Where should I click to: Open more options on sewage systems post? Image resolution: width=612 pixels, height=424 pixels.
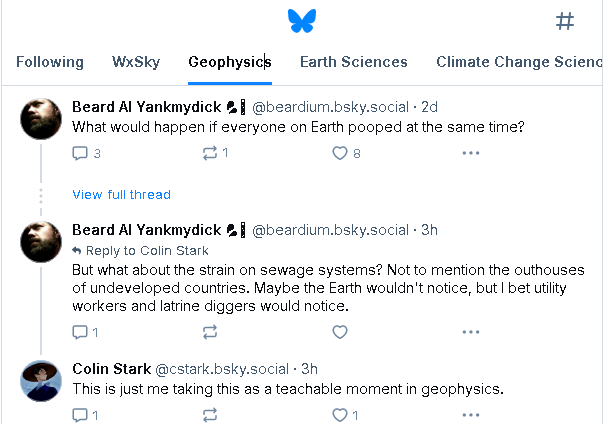471,332
